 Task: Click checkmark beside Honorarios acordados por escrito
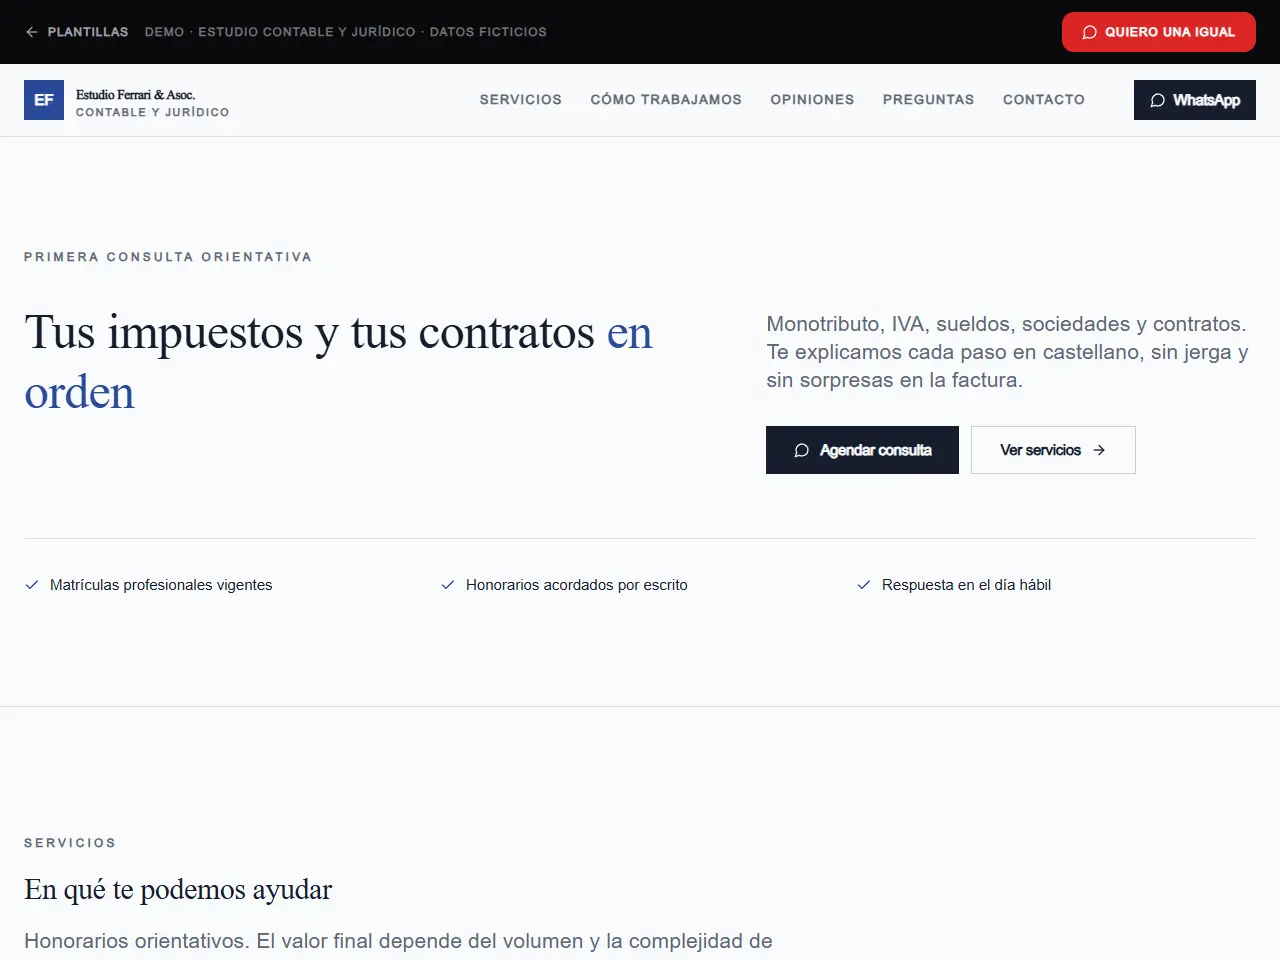click(448, 585)
